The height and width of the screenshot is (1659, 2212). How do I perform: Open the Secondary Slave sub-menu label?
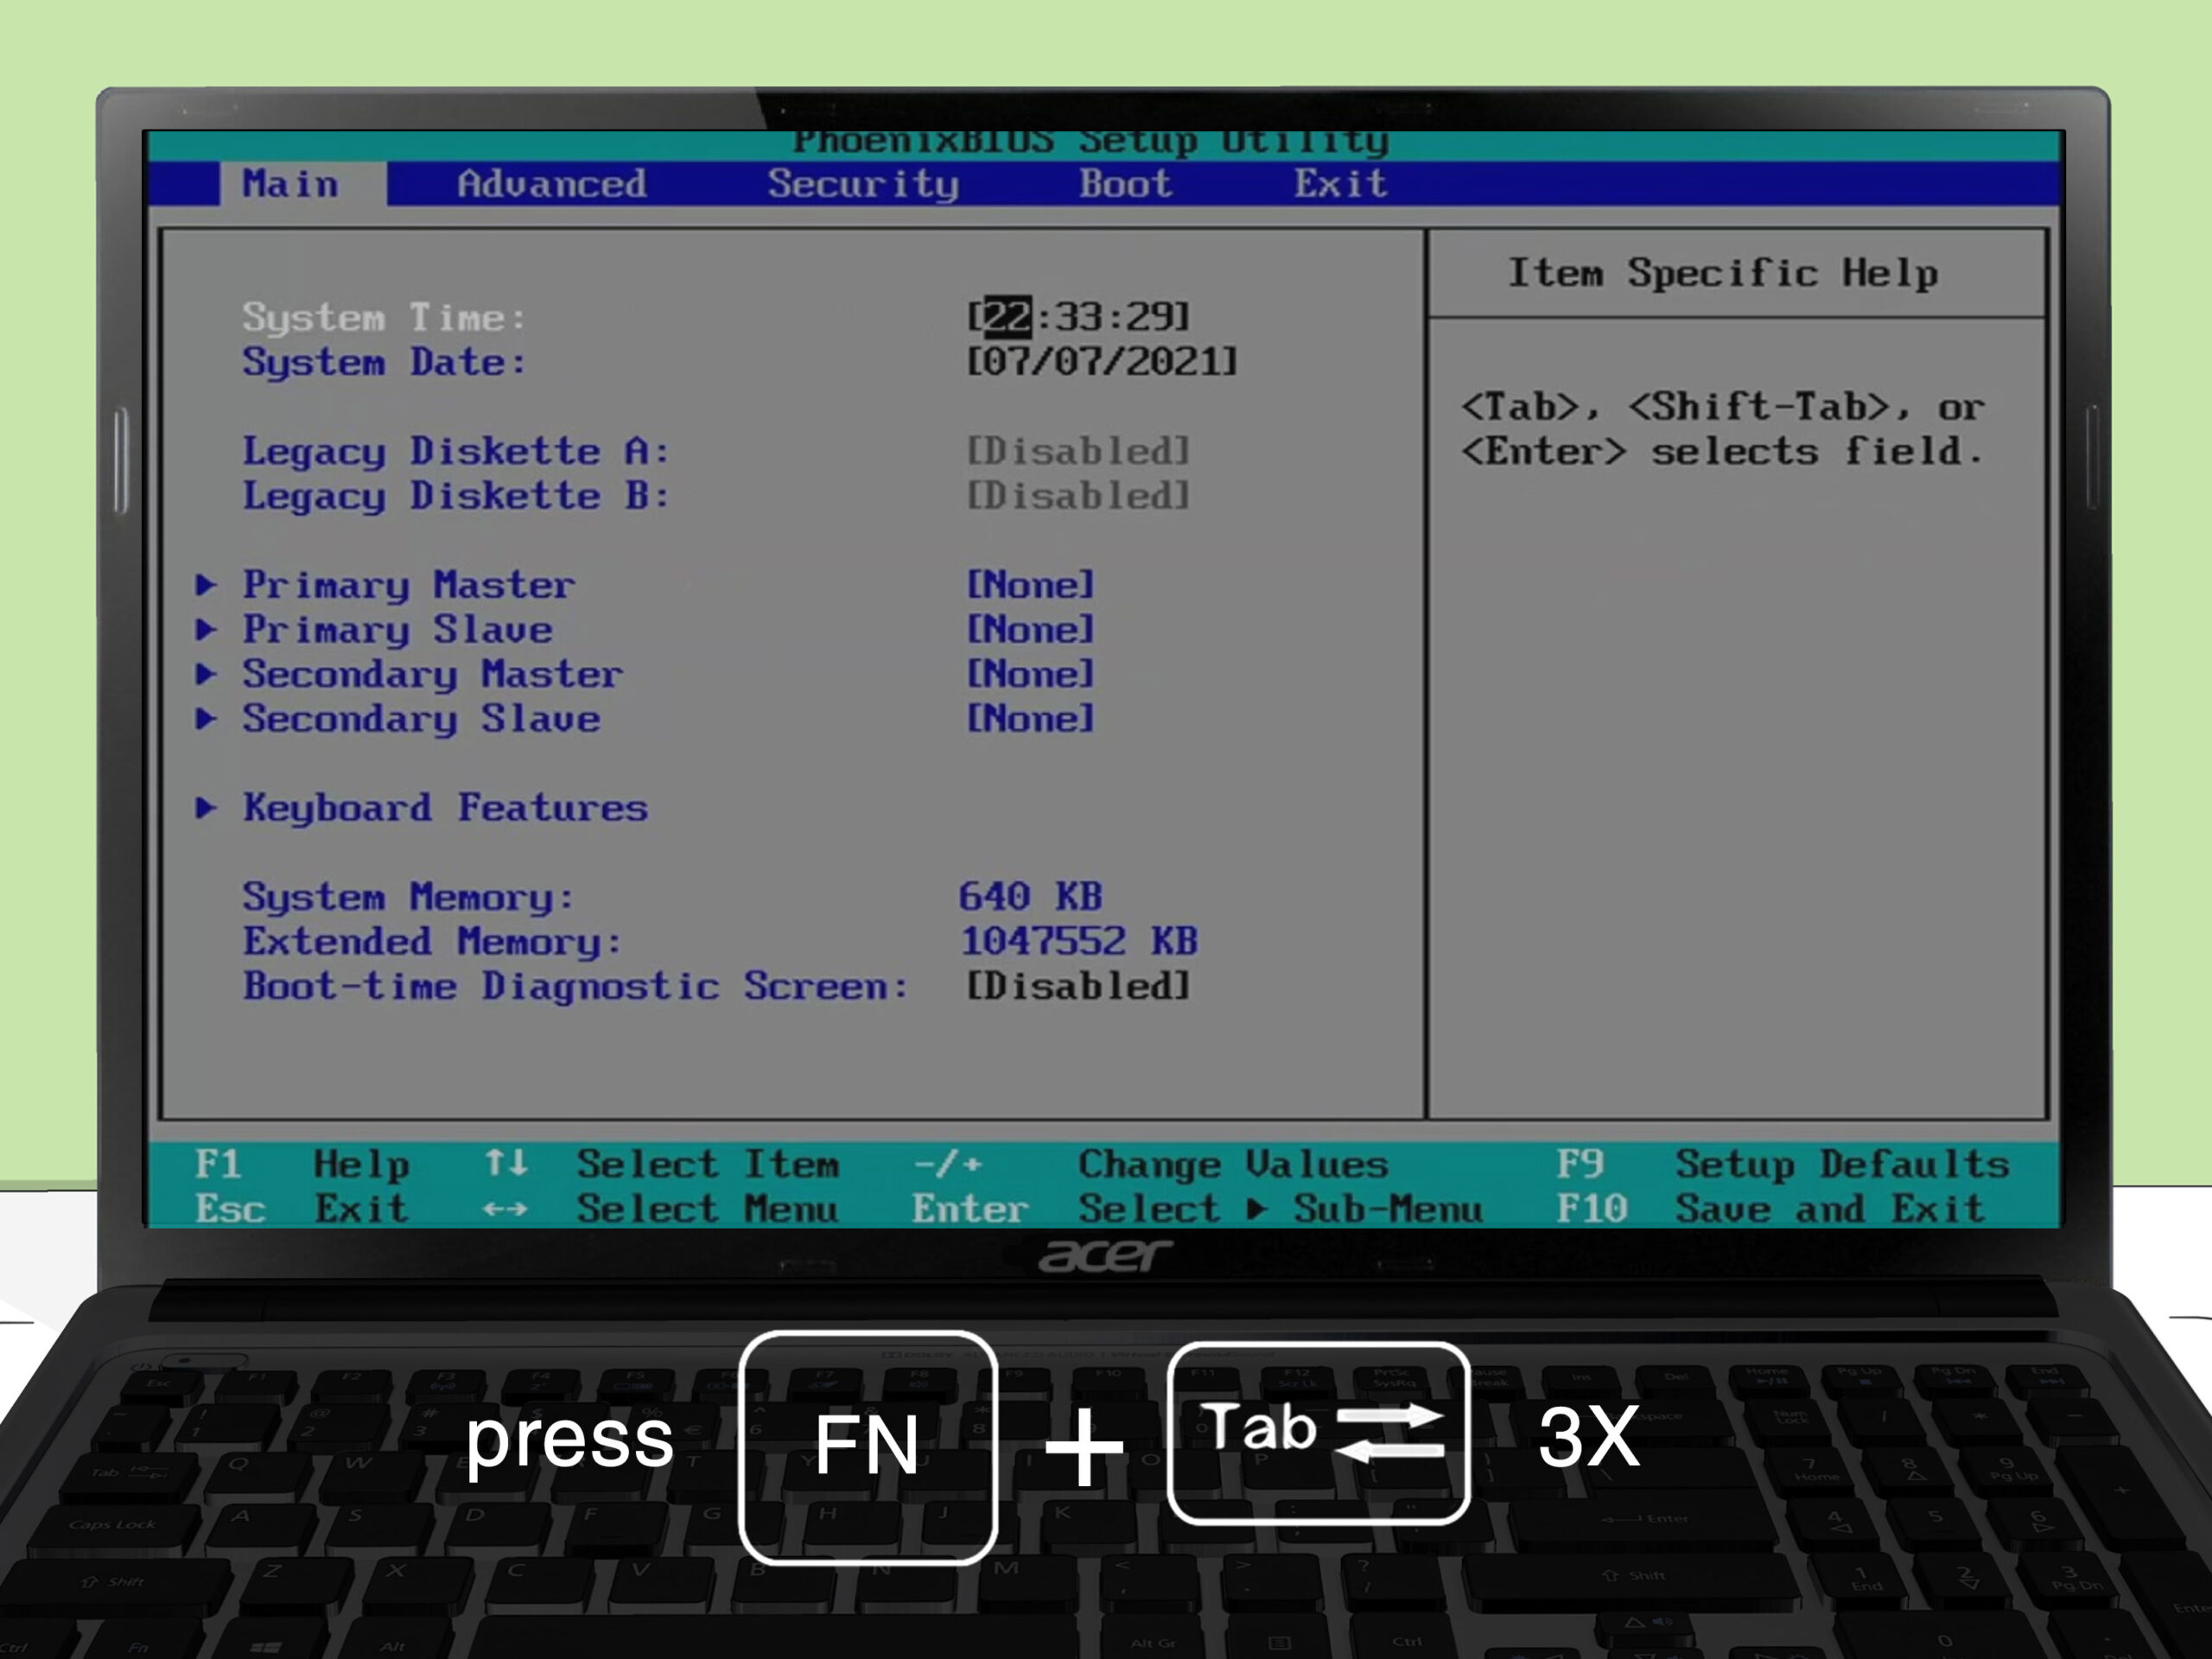tap(422, 719)
